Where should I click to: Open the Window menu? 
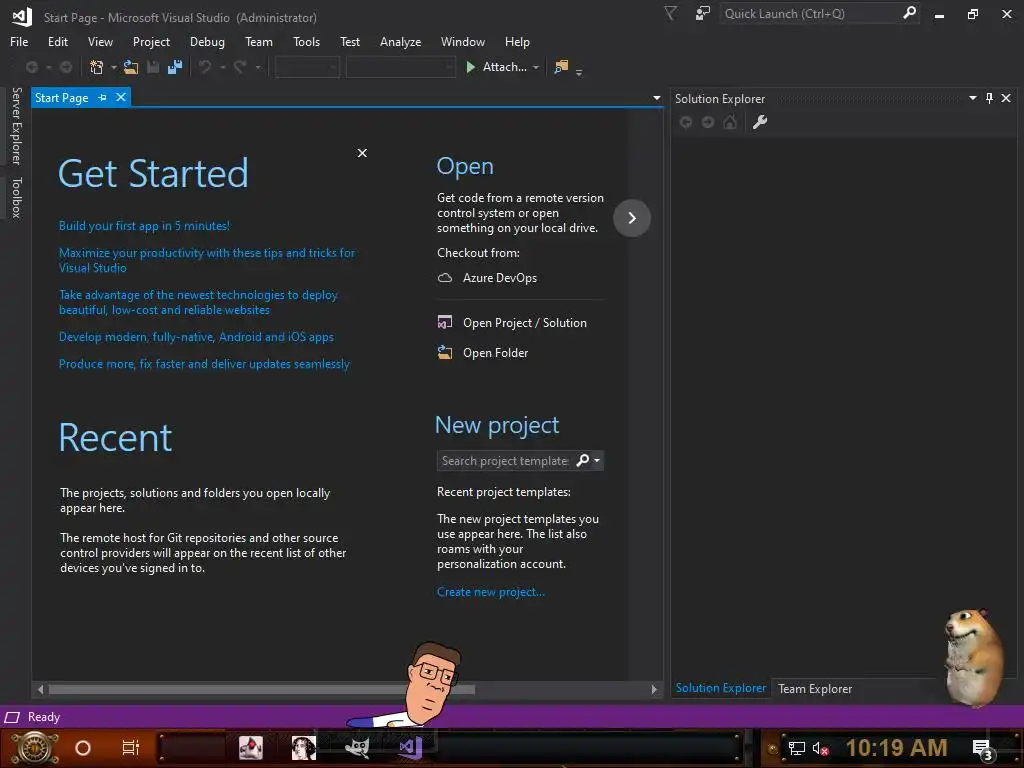(x=462, y=42)
